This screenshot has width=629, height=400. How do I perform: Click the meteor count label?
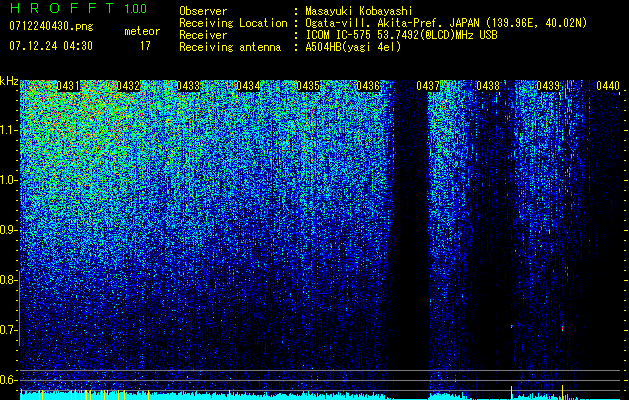click(x=142, y=31)
